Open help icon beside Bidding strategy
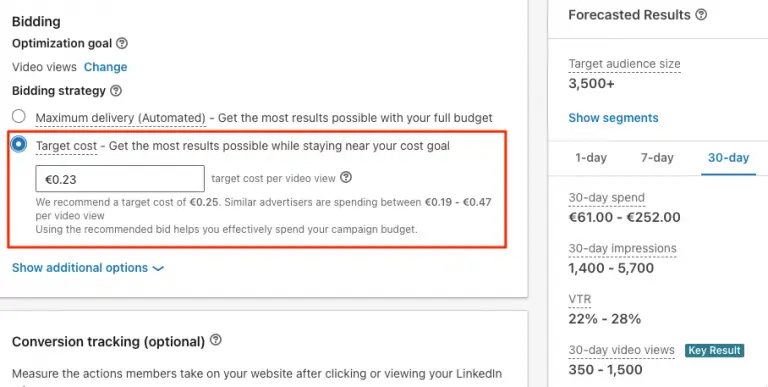The image size is (768, 387). click(x=116, y=91)
